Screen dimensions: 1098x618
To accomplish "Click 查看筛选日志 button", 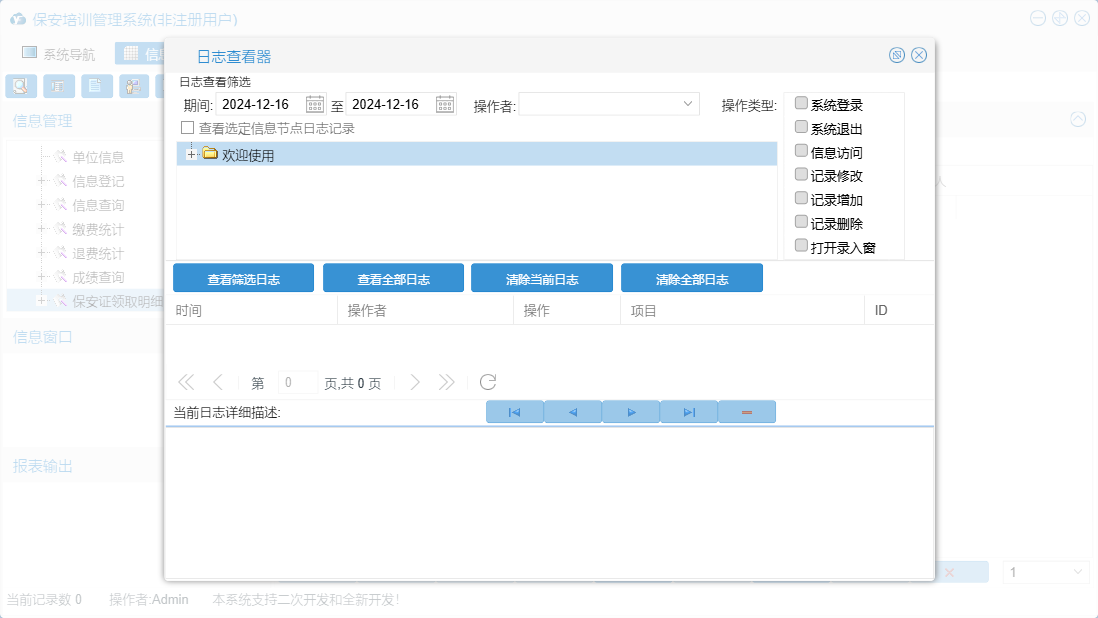I will pos(243,279).
